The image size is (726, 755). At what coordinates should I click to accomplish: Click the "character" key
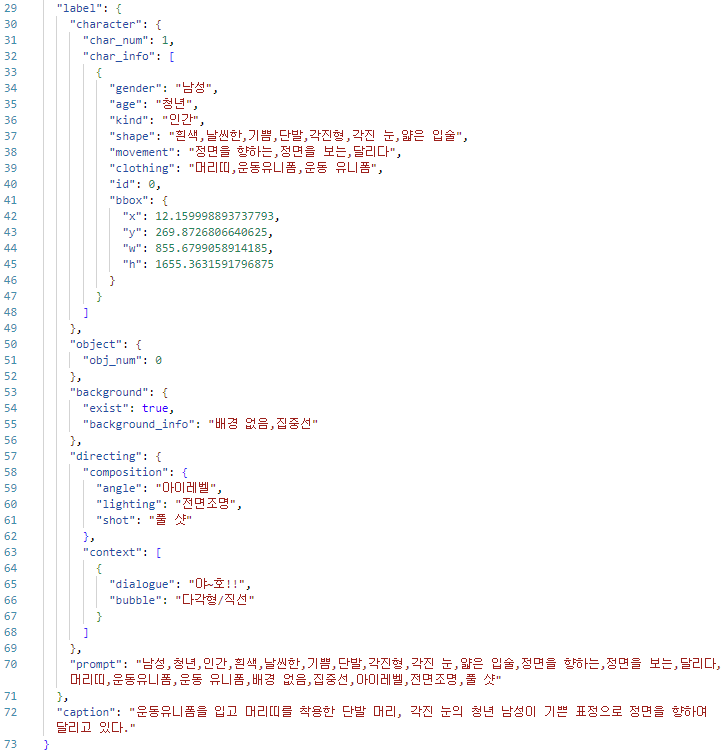pos(109,24)
